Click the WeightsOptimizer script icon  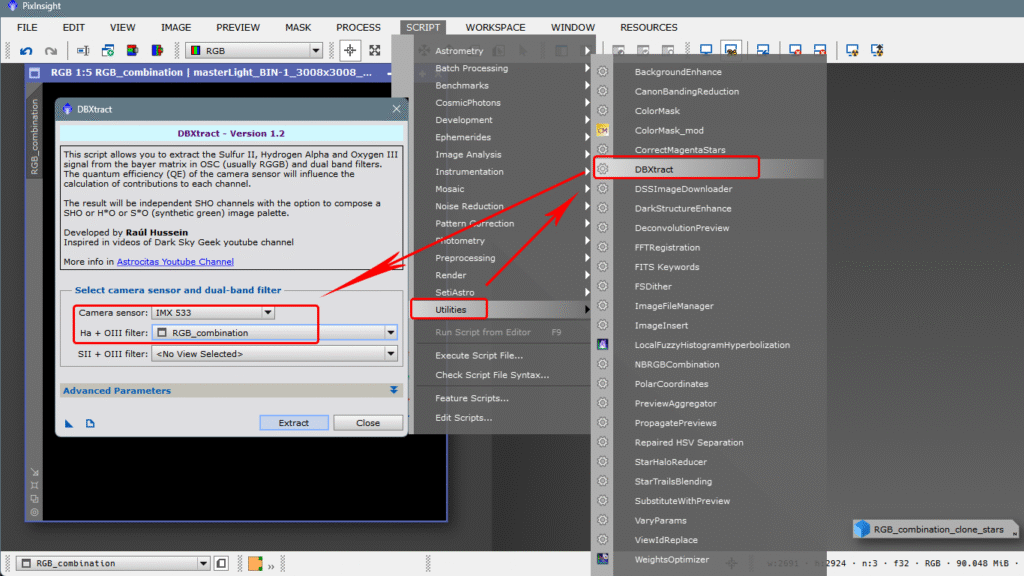[x=603, y=559]
